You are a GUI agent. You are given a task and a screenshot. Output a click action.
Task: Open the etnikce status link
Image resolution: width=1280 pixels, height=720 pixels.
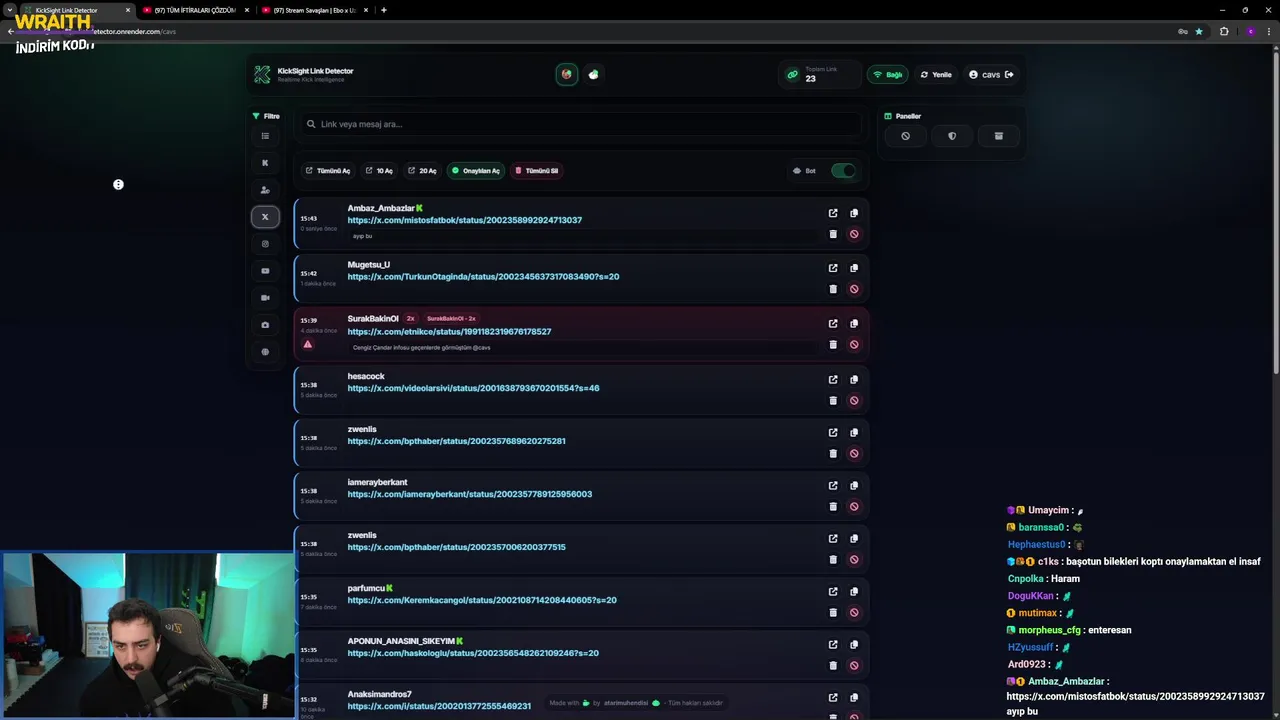pyautogui.click(x=449, y=332)
